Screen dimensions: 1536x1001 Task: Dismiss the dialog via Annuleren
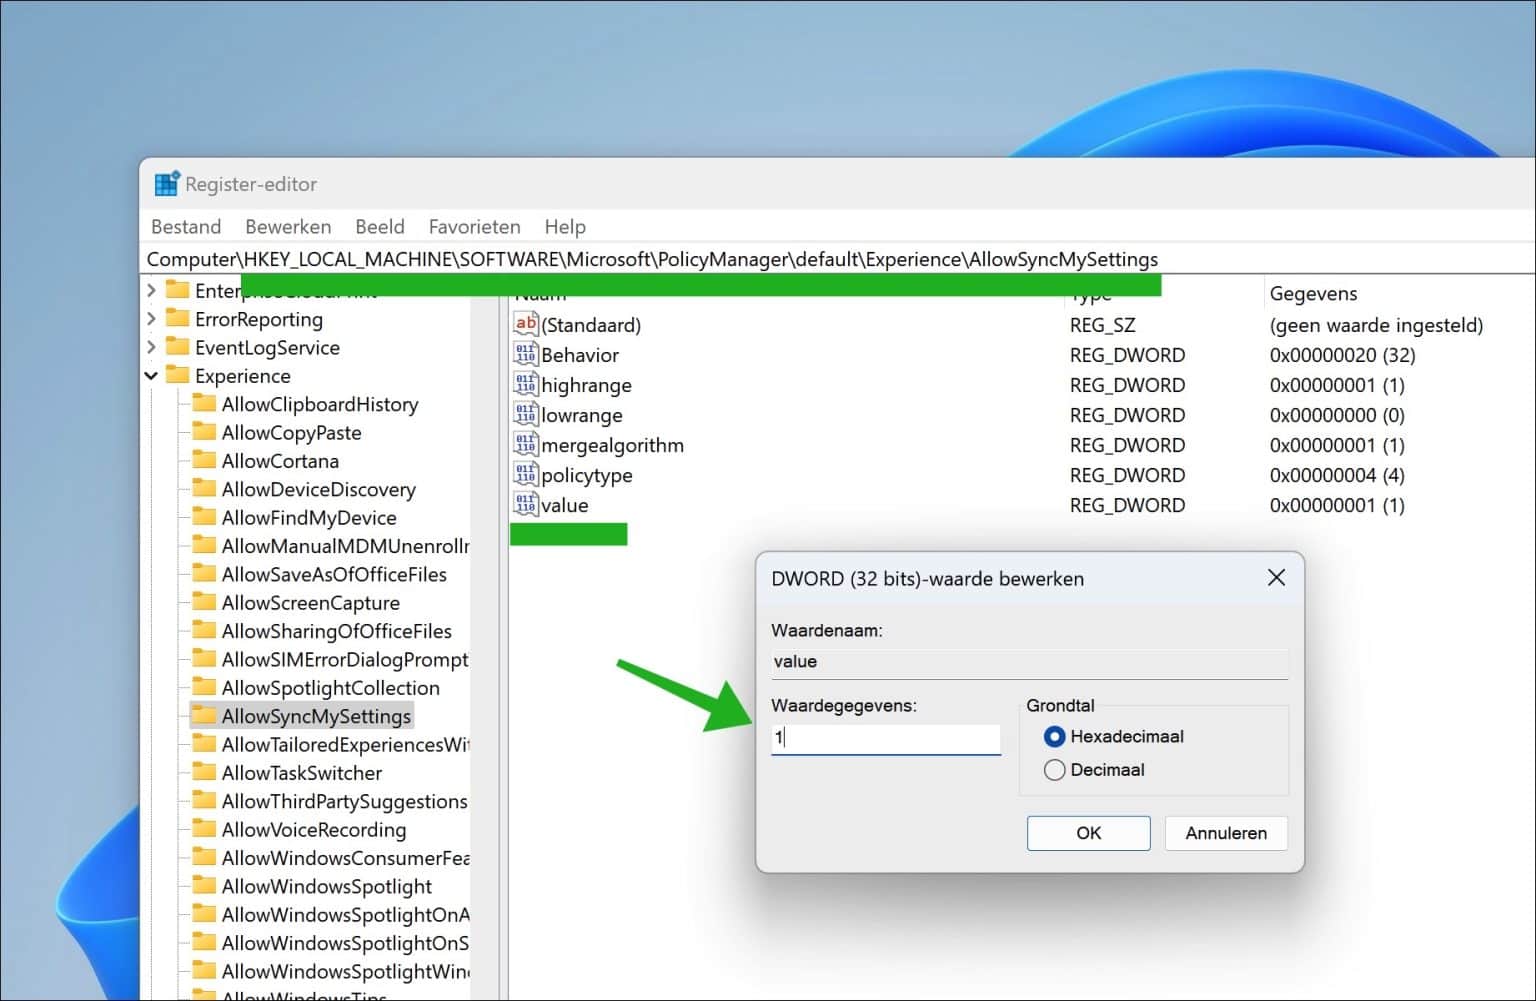coord(1225,832)
